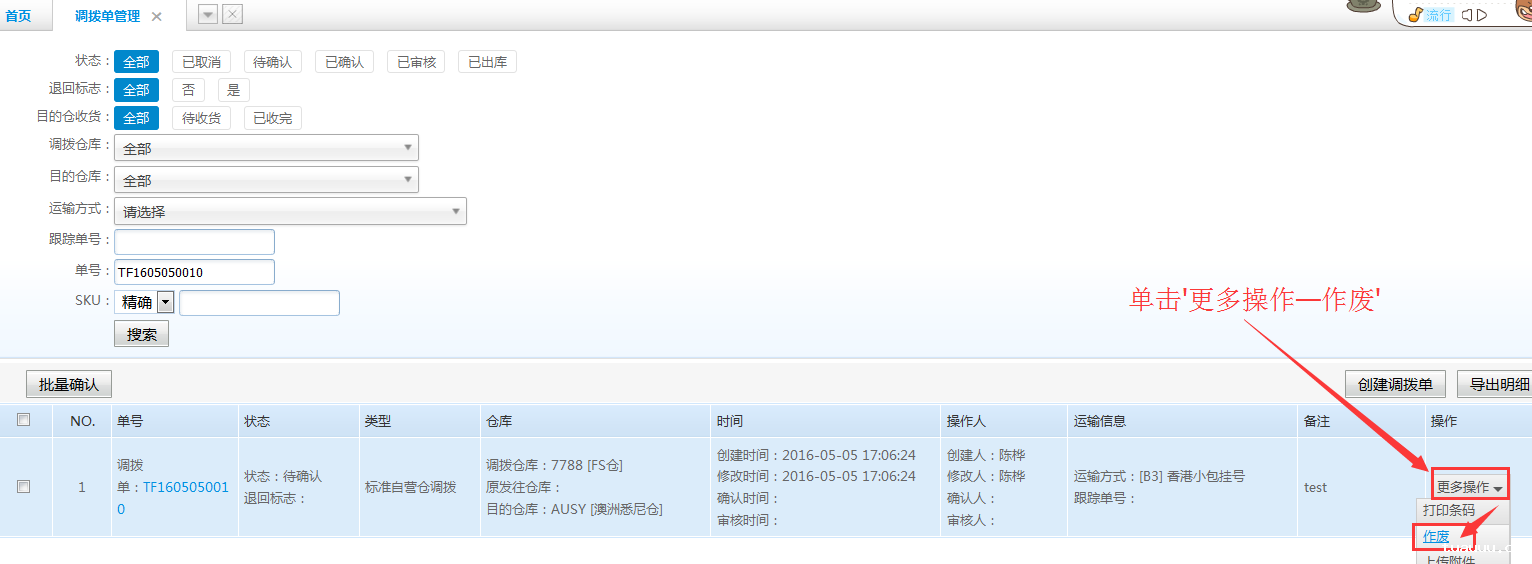The image size is (1532, 564).
Task: Choose 打印条码 from the operations menu
Action: click(1449, 510)
